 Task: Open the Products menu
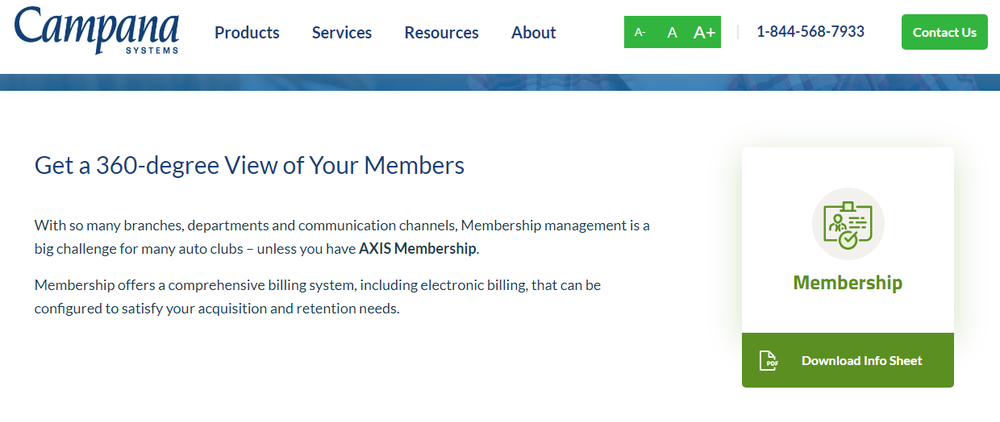coord(247,33)
